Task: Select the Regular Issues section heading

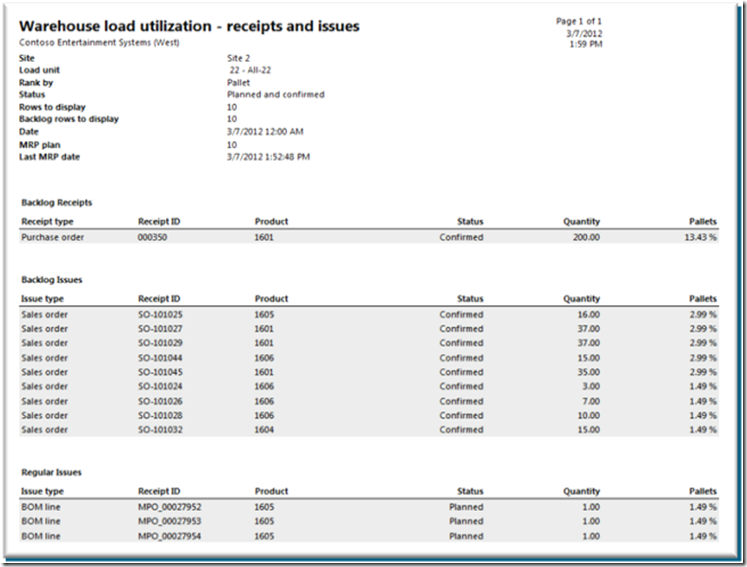Action: (51, 472)
